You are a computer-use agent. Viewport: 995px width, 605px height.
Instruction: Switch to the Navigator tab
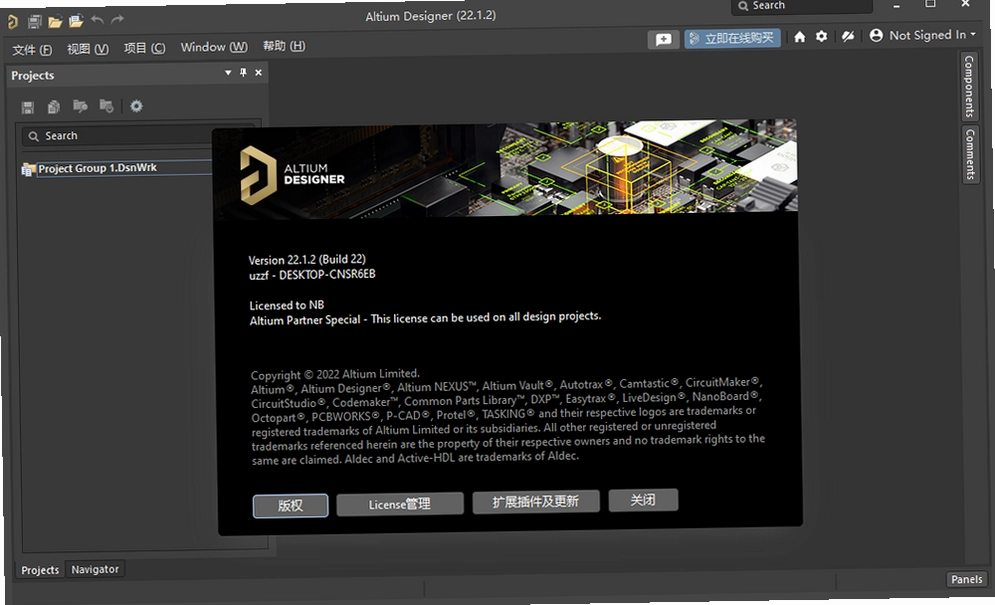click(95, 569)
